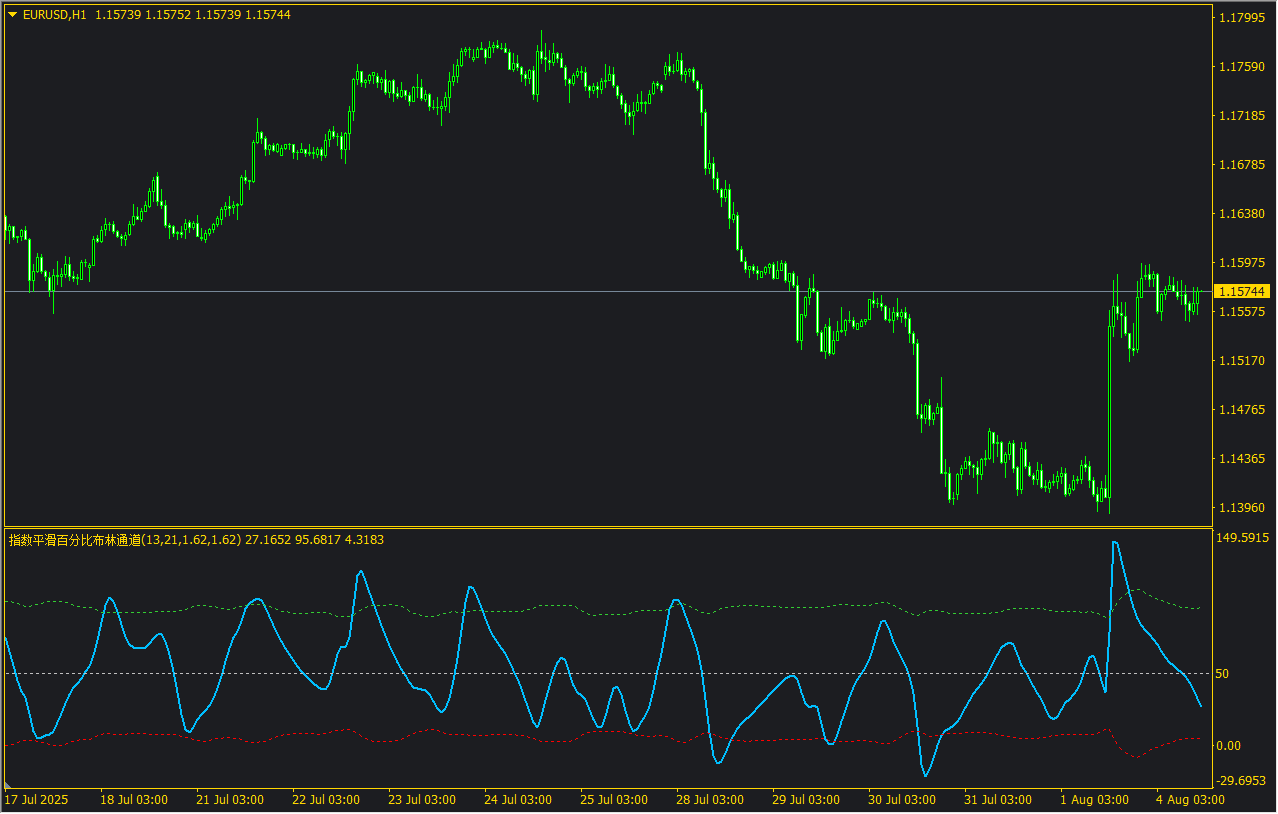
Task: Click the 1.16380 price axis label
Action: tap(1243, 214)
